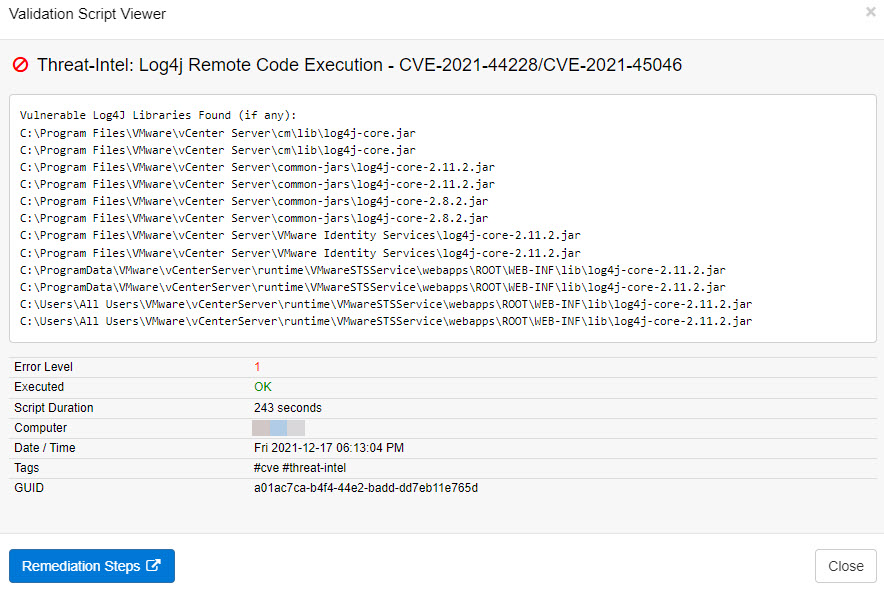The height and width of the screenshot is (589, 884).
Task: Dismiss the viewer with the top-right X
Action: click(870, 12)
